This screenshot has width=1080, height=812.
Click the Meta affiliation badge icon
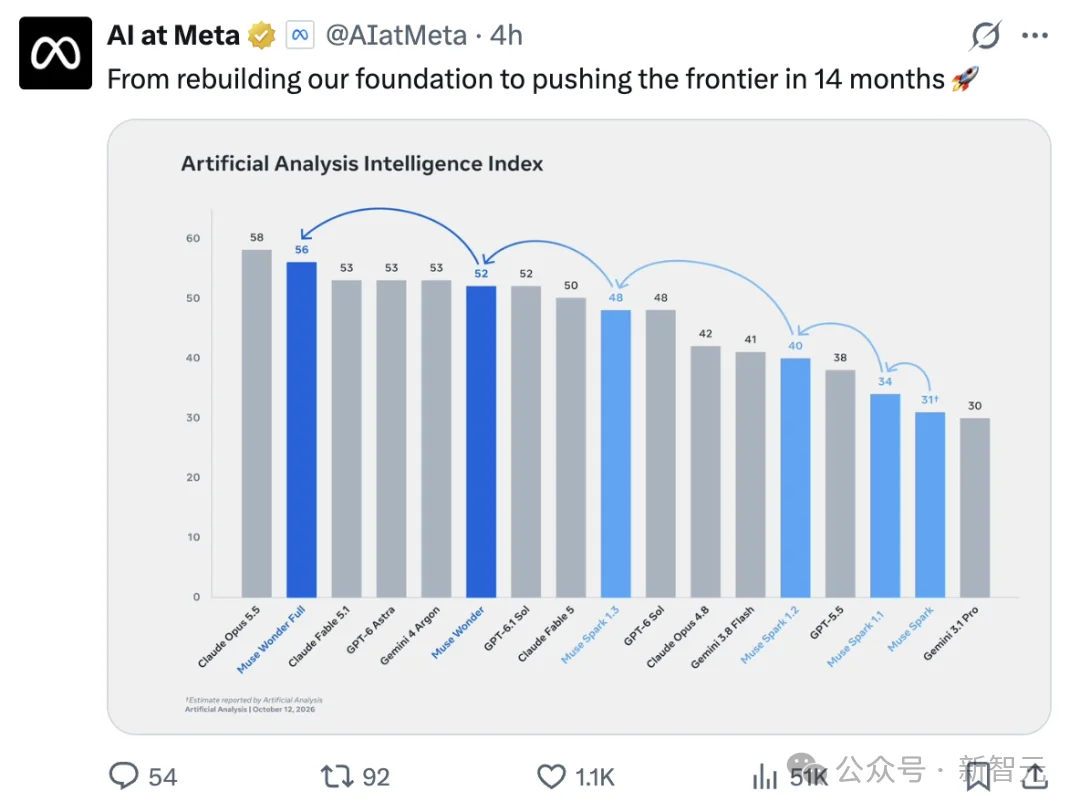pos(300,35)
